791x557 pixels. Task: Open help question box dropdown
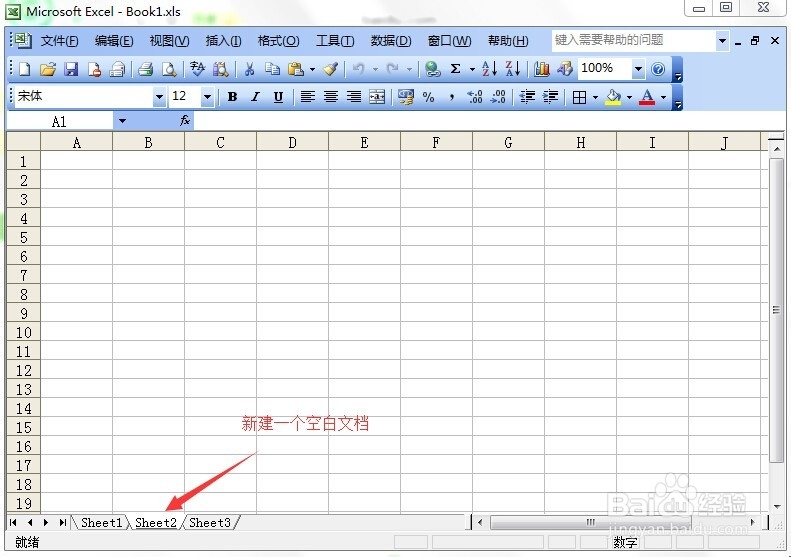tap(722, 41)
